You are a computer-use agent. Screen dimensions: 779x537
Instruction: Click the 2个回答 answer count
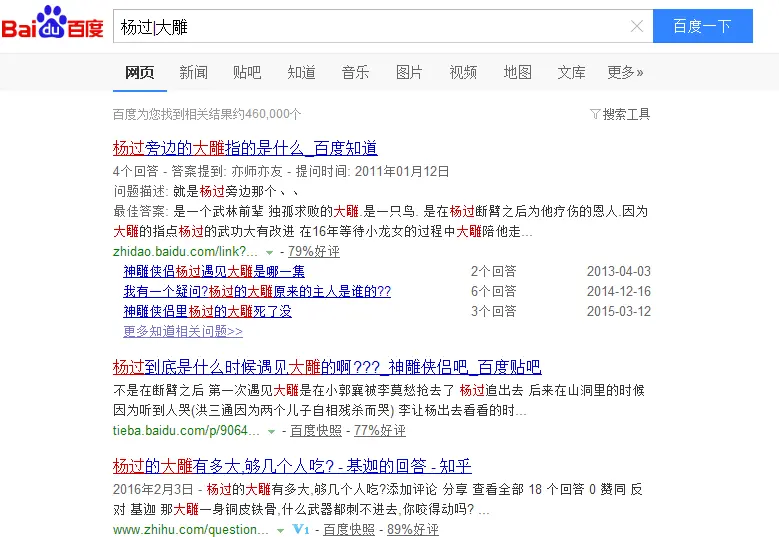coord(494,271)
